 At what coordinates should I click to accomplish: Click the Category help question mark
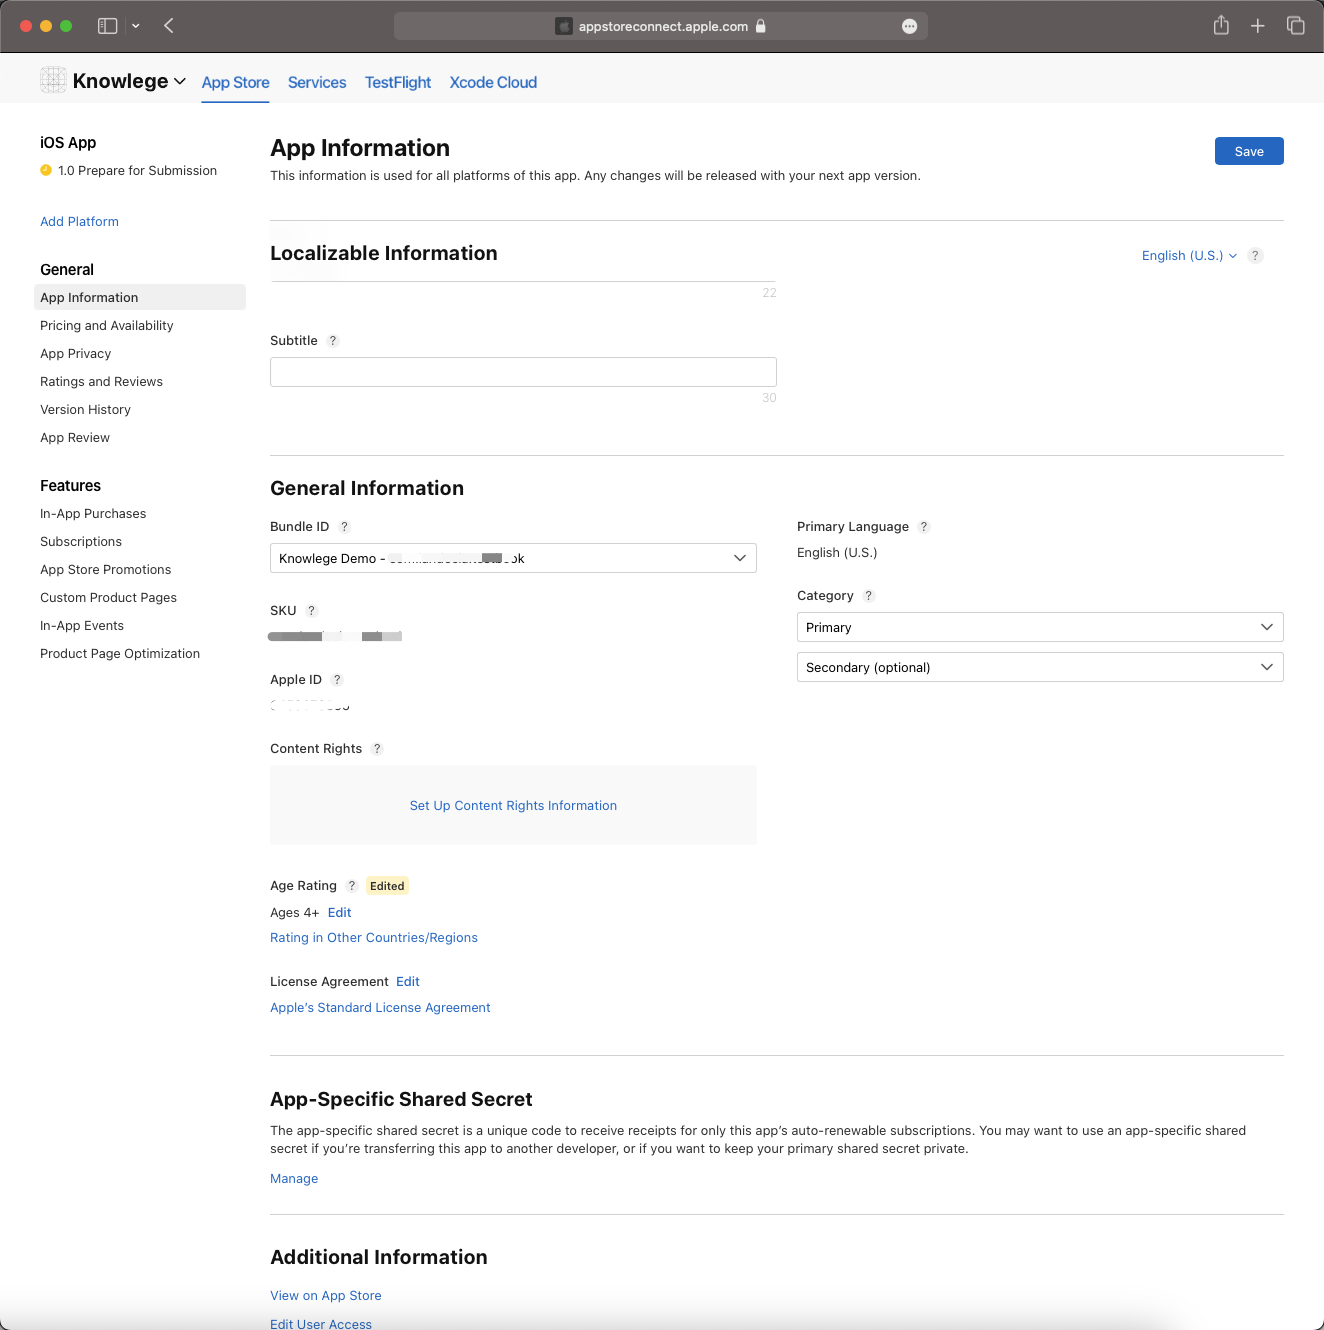(869, 596)
